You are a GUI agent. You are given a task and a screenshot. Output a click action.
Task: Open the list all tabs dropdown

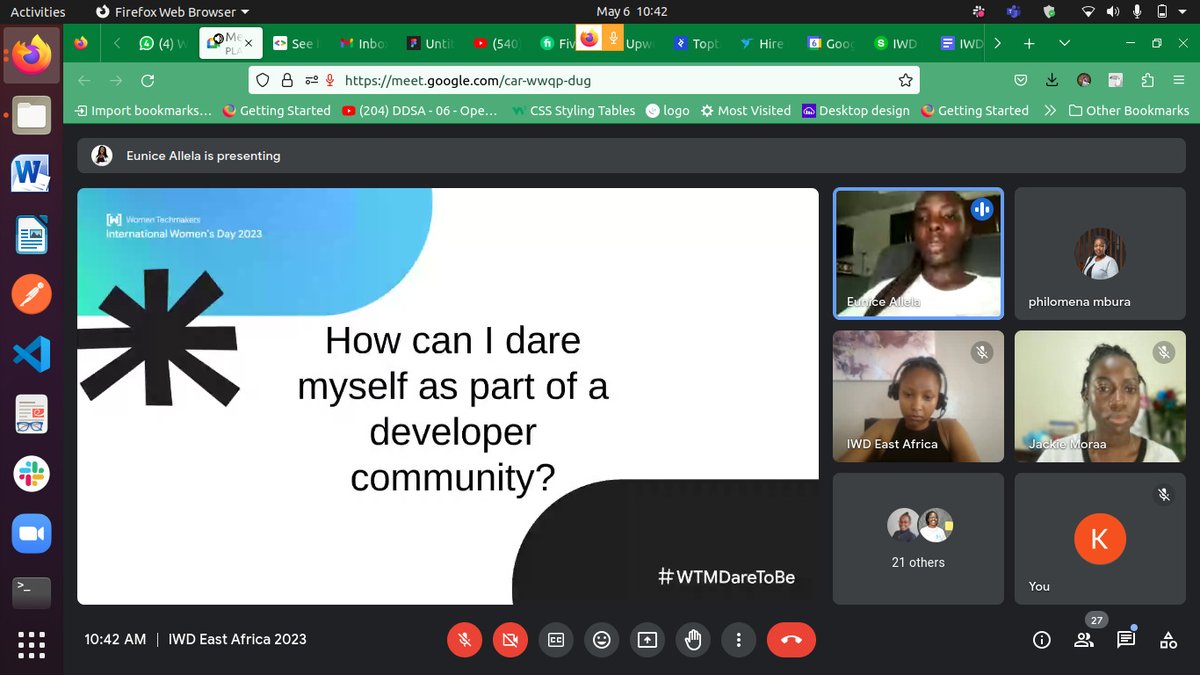[x=1064, y=43]
